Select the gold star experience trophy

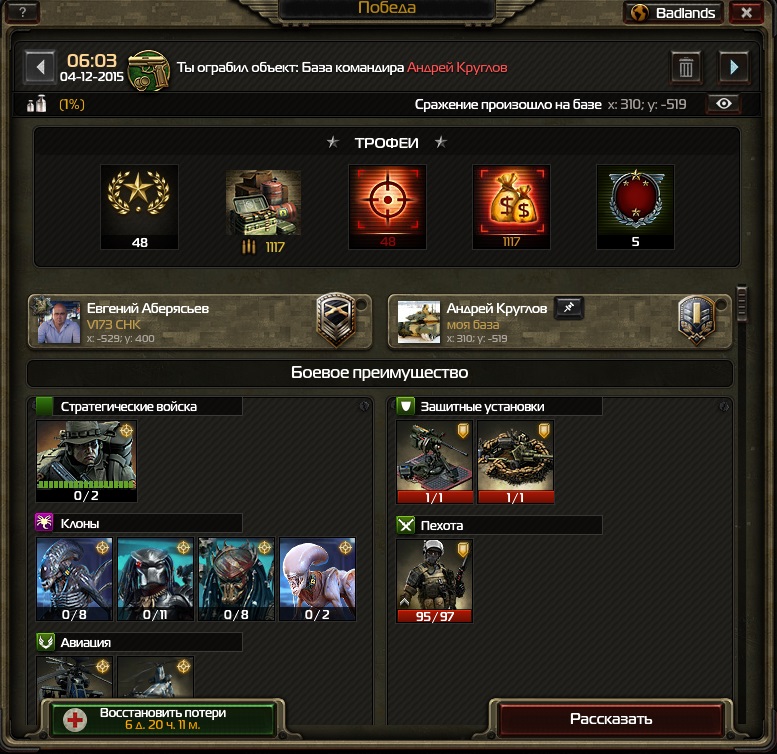click(x=139, y=207)
